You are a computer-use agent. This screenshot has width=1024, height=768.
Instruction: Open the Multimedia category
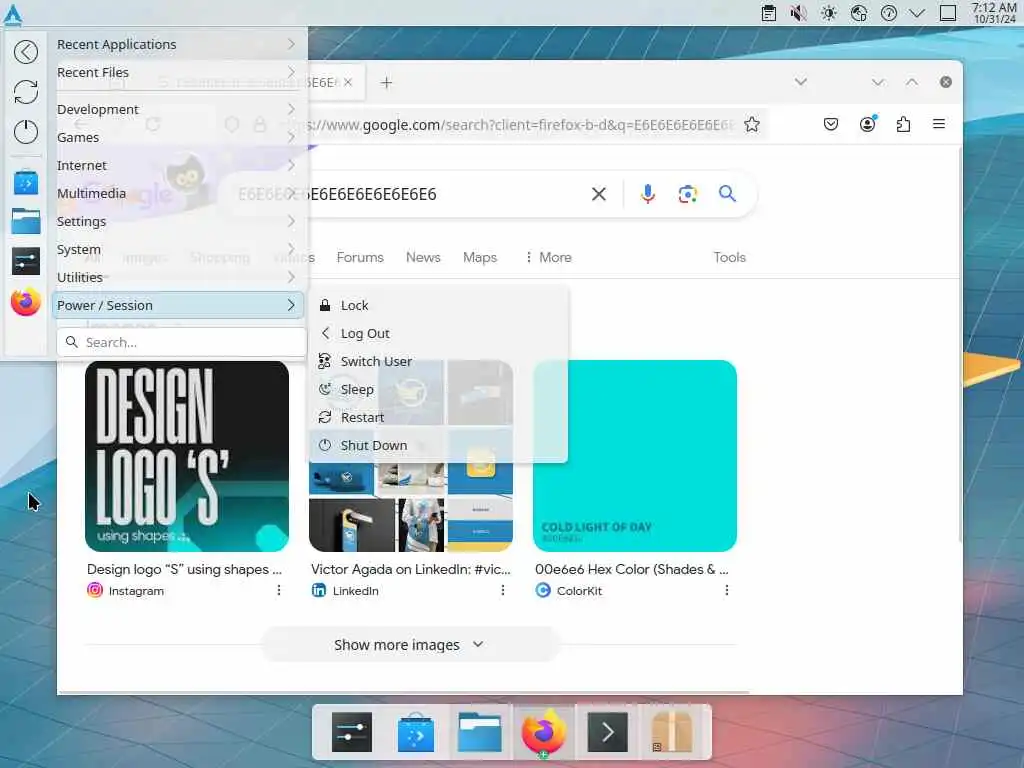point(177,193)
